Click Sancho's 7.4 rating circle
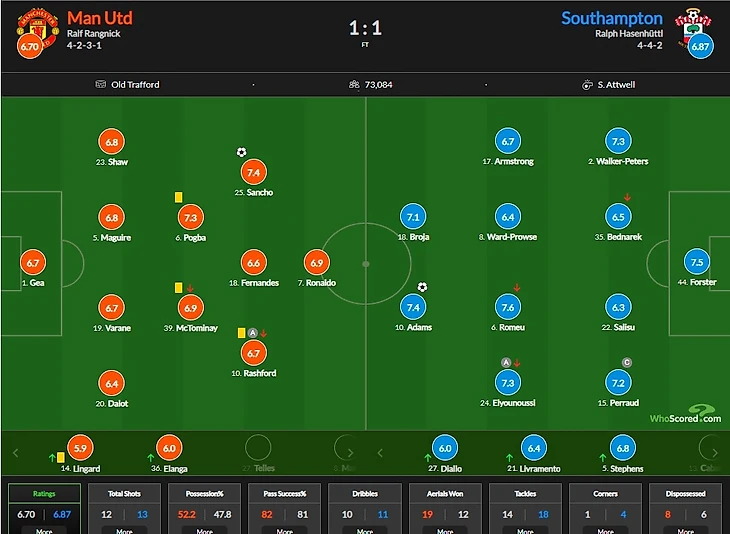730x534 pixels. [x=253, y=172]
